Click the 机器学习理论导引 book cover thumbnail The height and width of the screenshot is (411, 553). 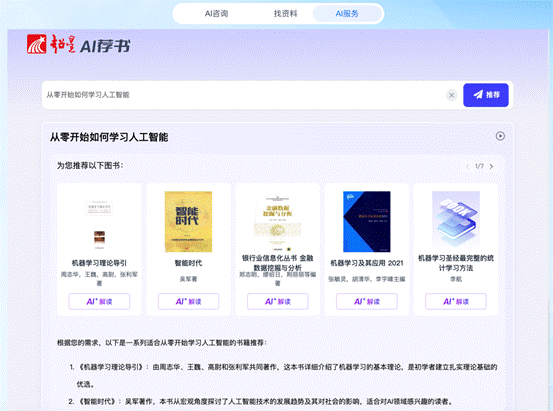pos(99,222)
